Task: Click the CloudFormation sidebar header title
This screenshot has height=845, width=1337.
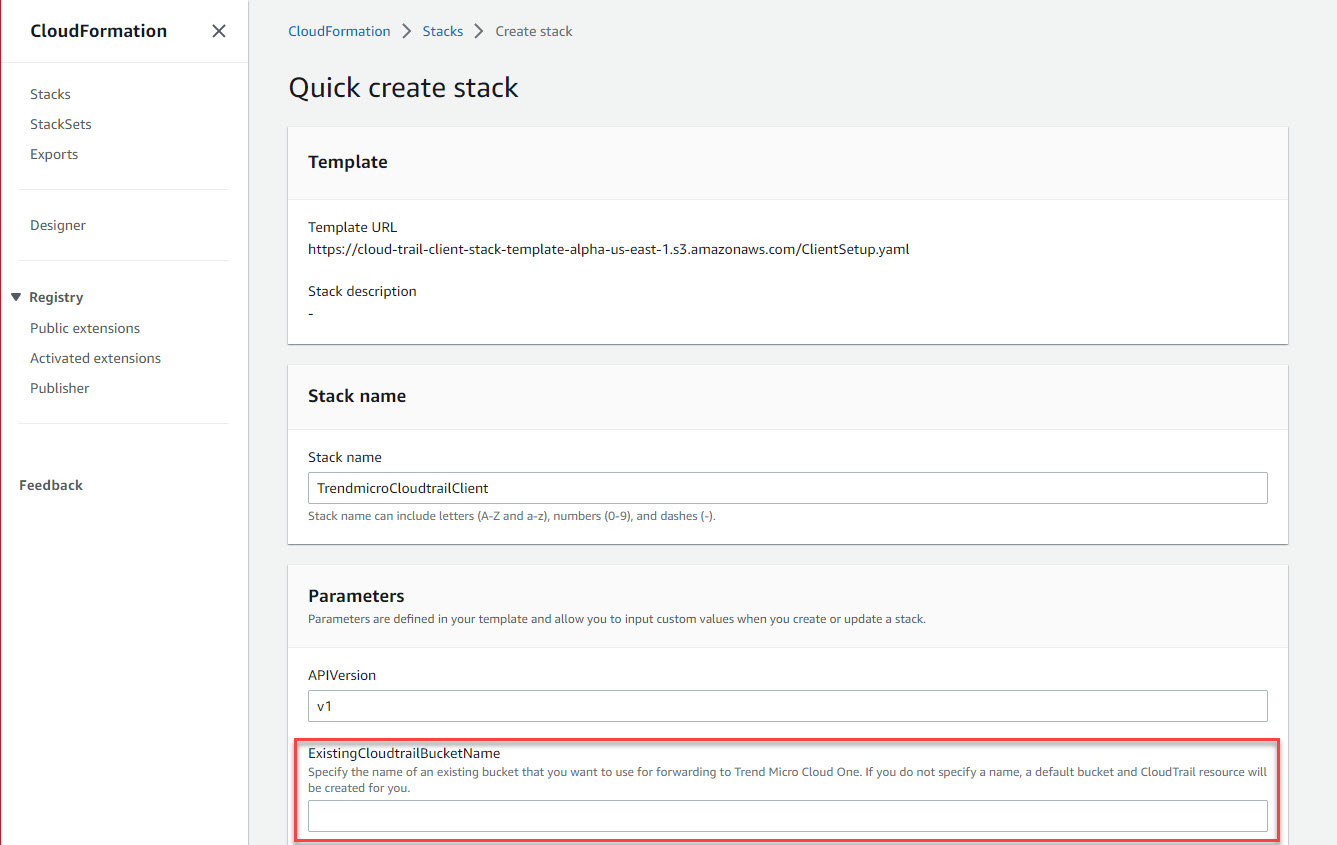Action: pyautogui.click(x=99, y=31)
